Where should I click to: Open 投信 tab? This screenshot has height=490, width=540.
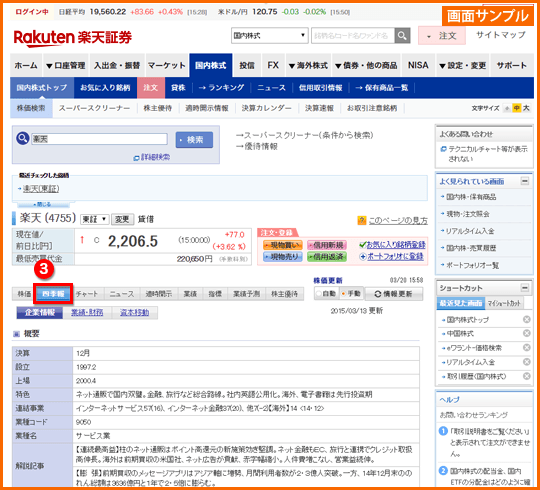[x=247, y=65]
